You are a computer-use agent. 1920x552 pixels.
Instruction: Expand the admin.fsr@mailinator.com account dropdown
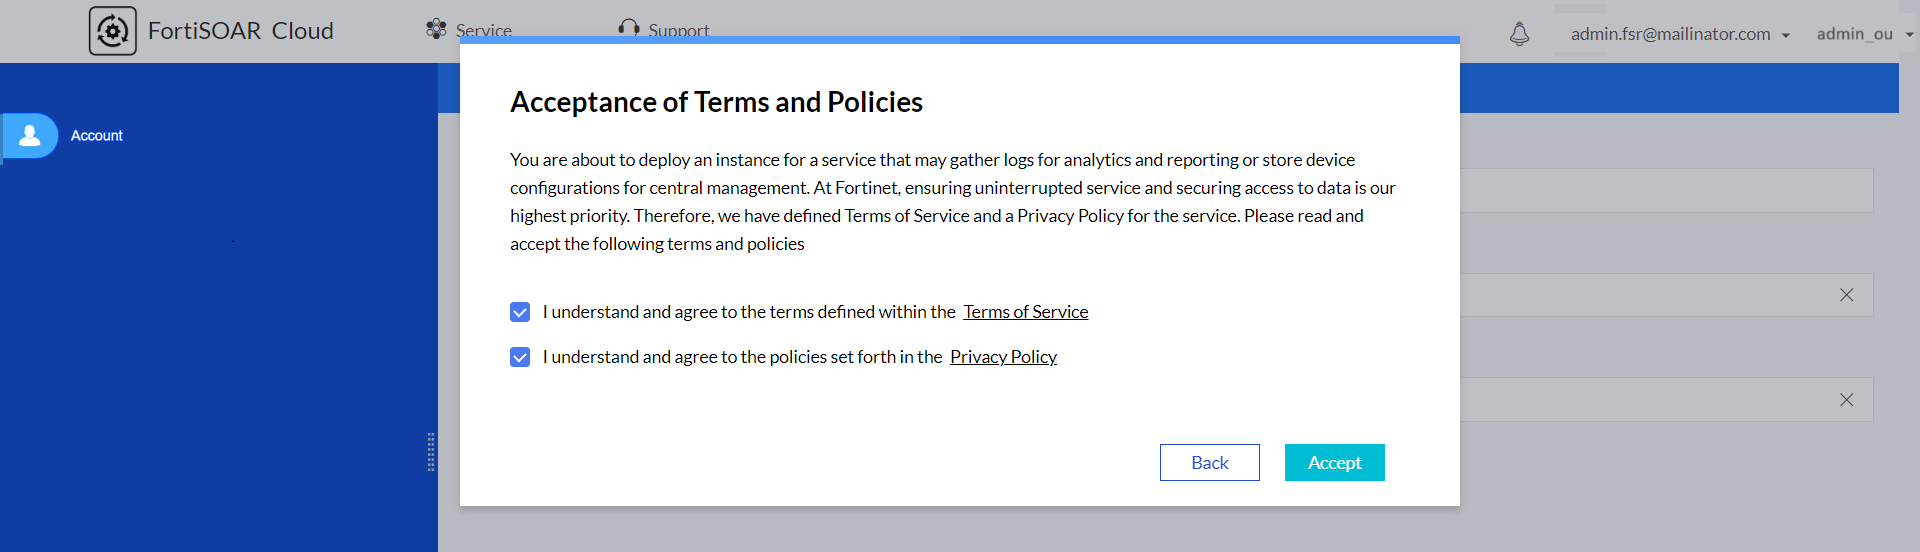[x=1680, y=34]
